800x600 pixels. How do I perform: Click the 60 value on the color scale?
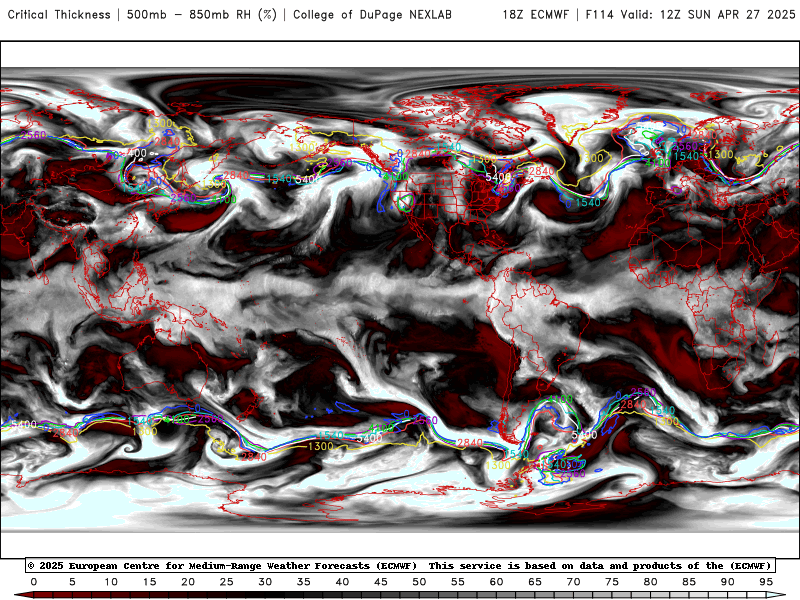coord(496,582)
